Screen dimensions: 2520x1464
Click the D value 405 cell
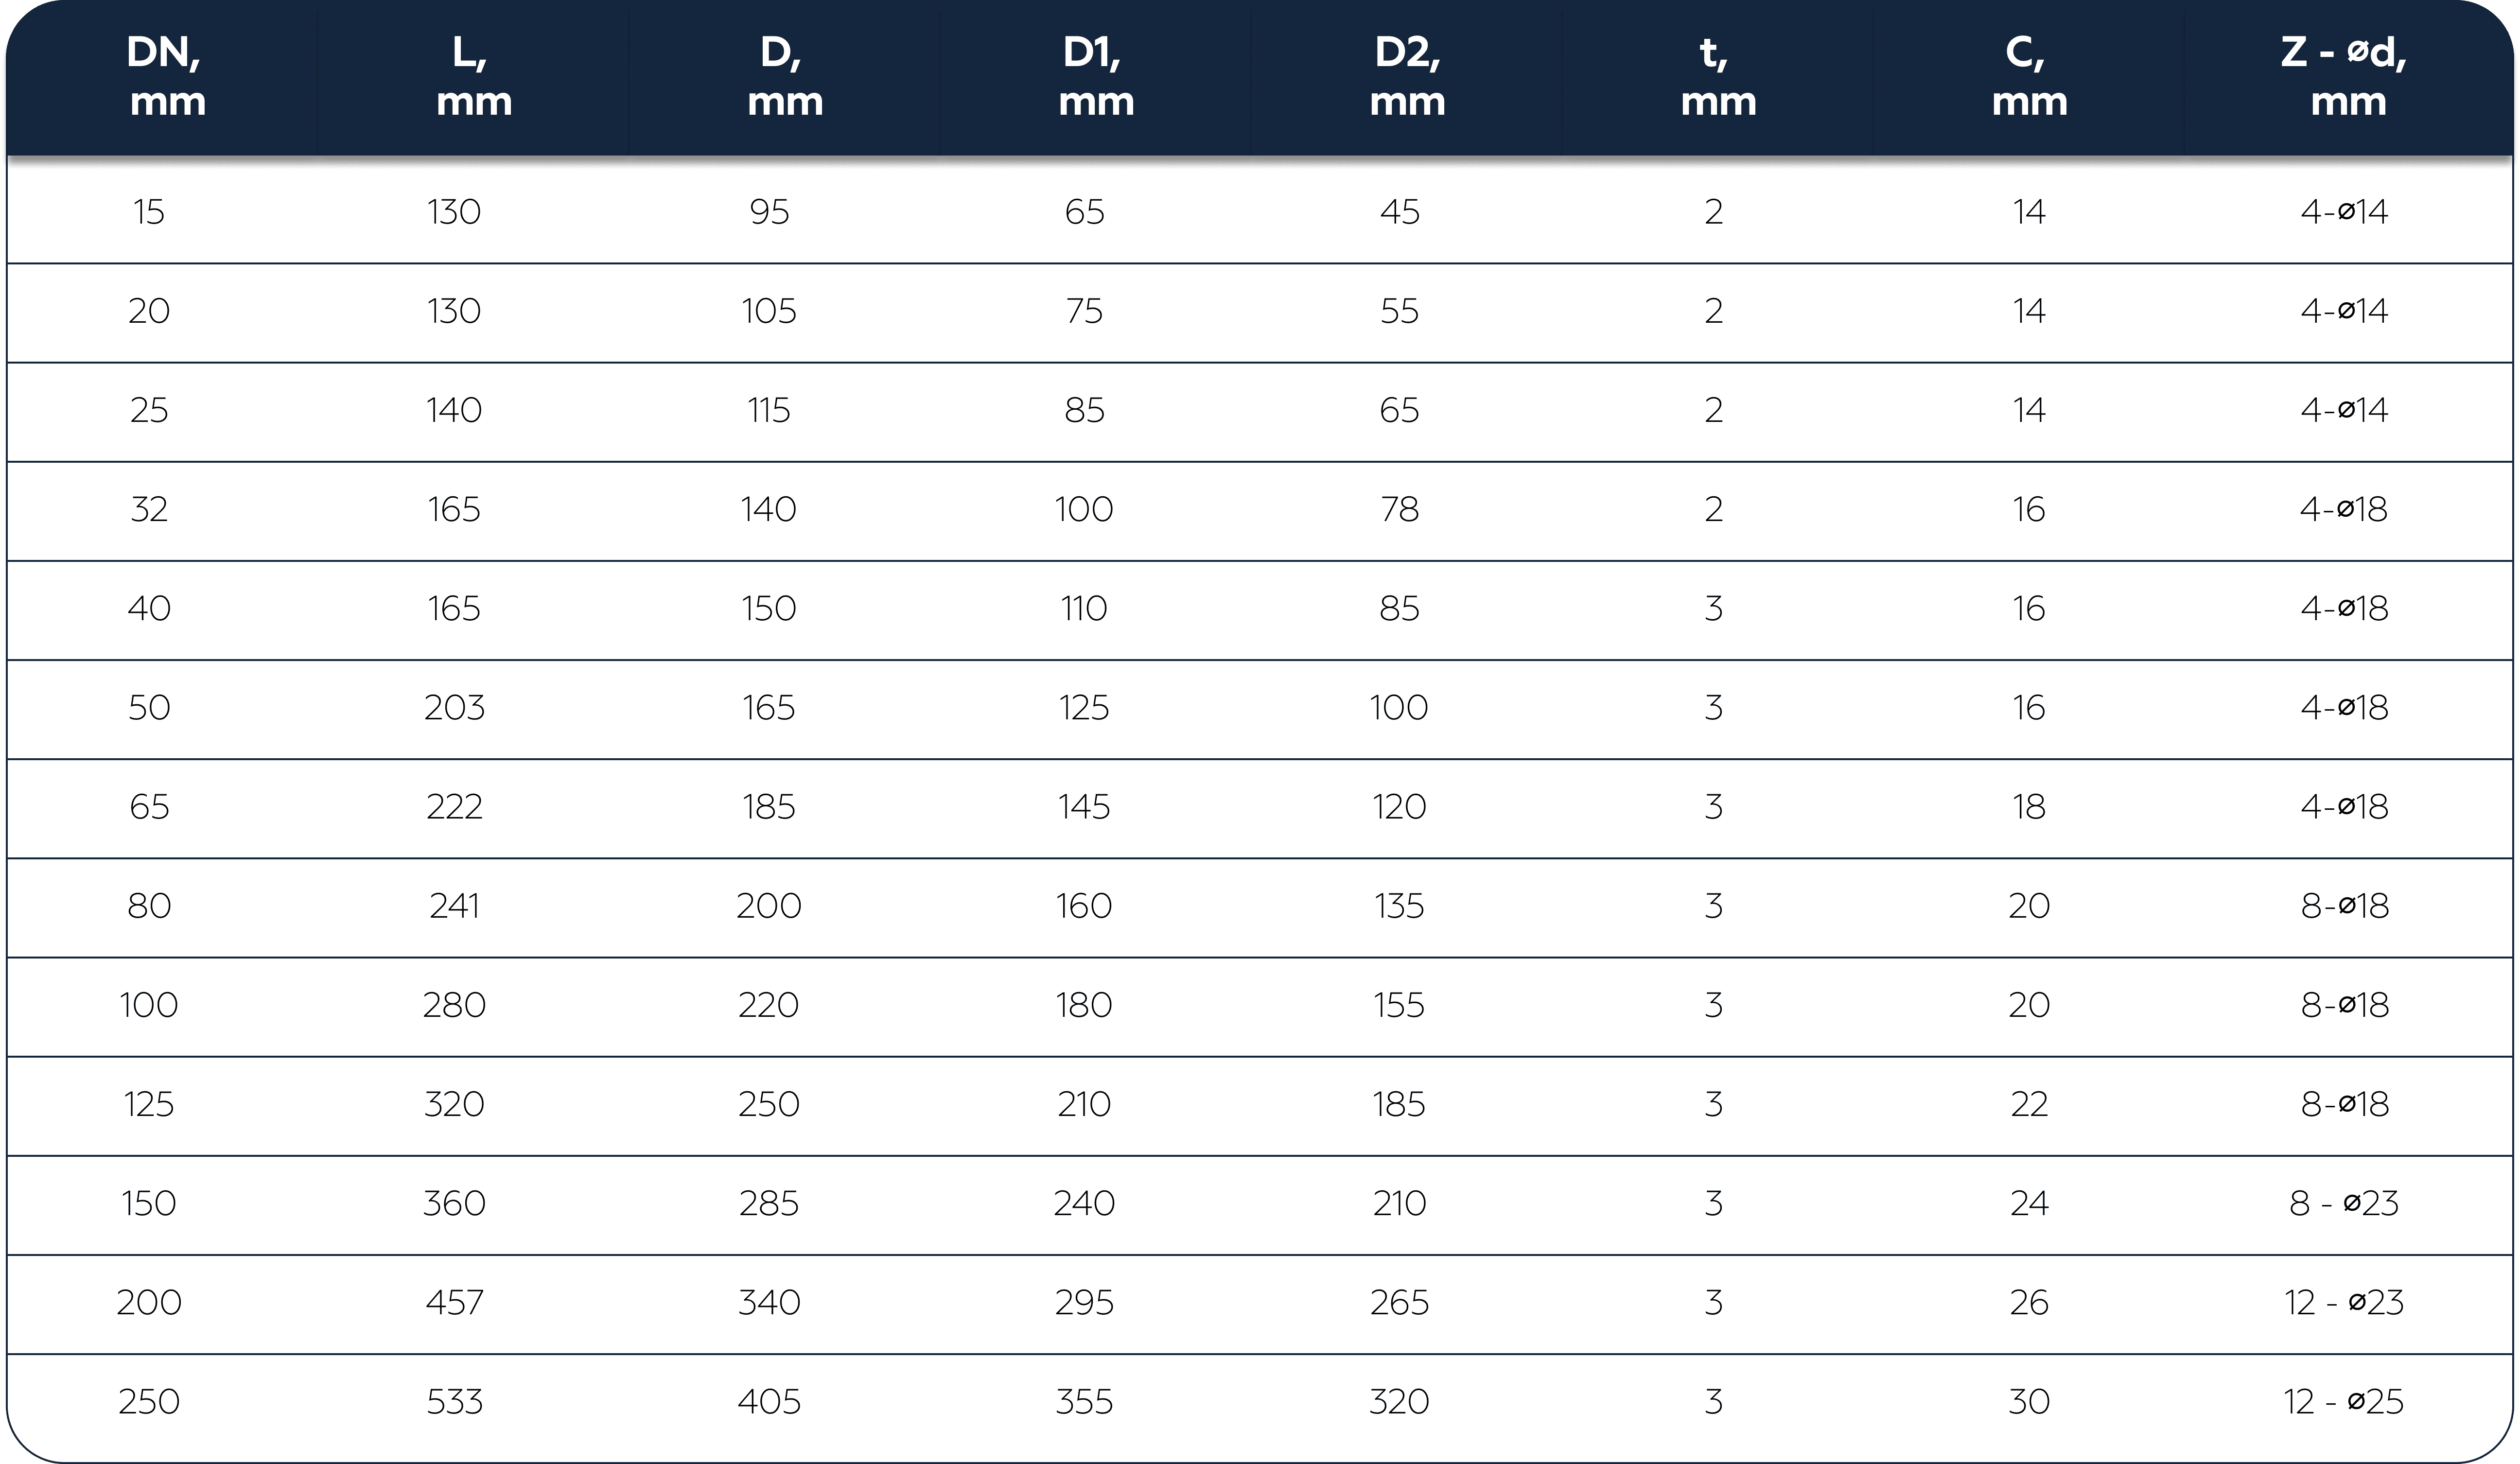[x=769, y=1402]
